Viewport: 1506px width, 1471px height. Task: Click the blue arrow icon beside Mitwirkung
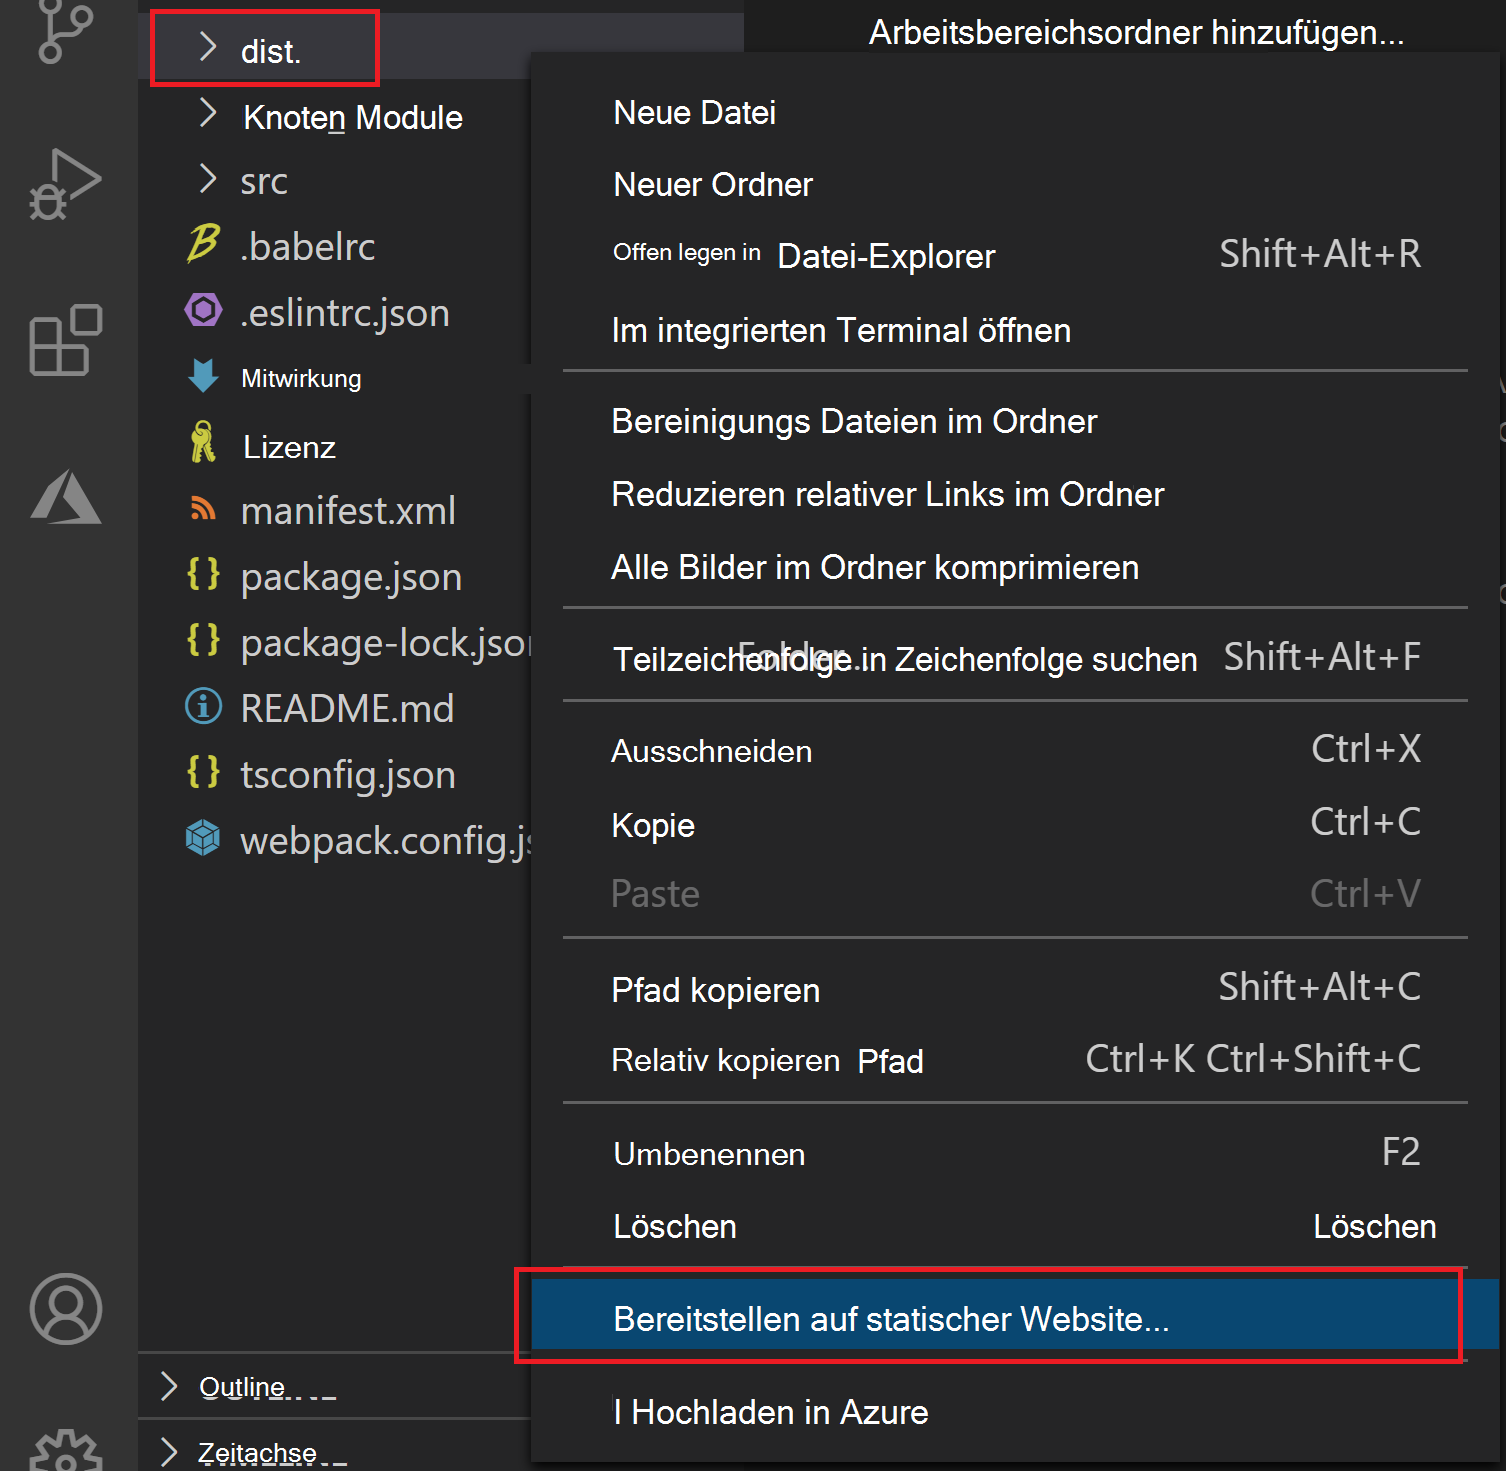[x=203, y=376]
